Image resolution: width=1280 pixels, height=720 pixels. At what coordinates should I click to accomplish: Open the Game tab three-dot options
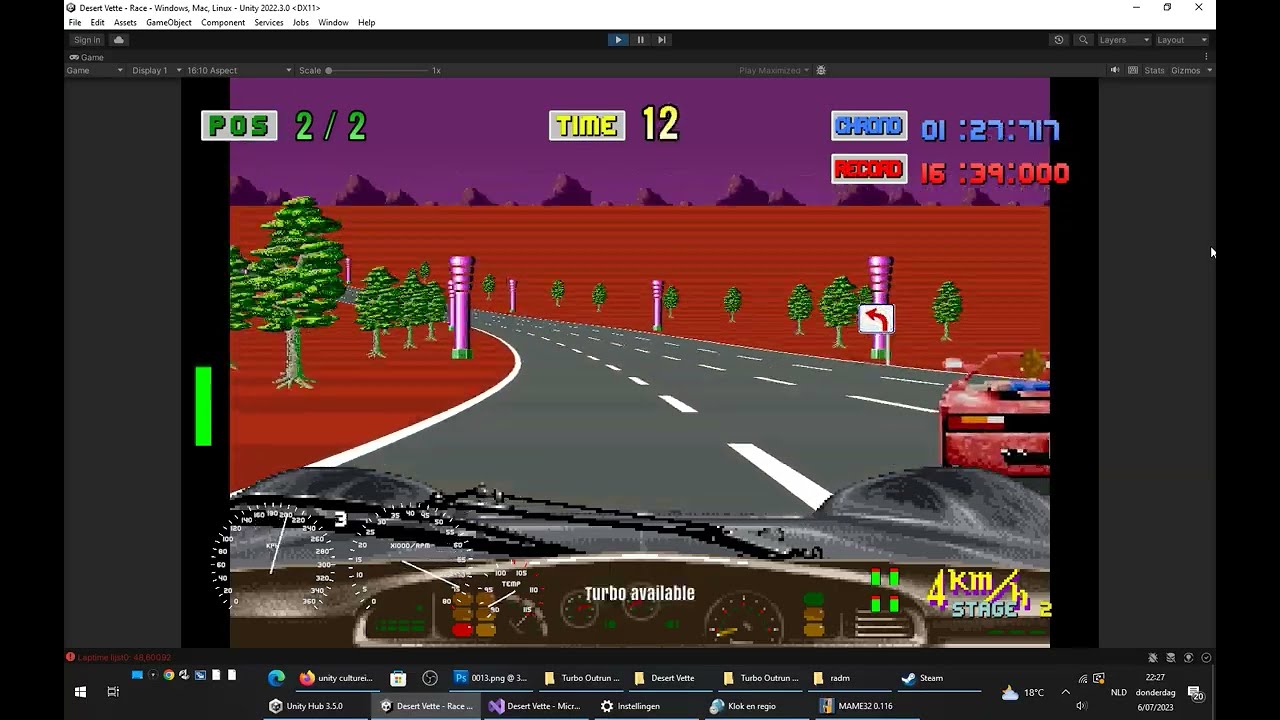[1206, 57]
